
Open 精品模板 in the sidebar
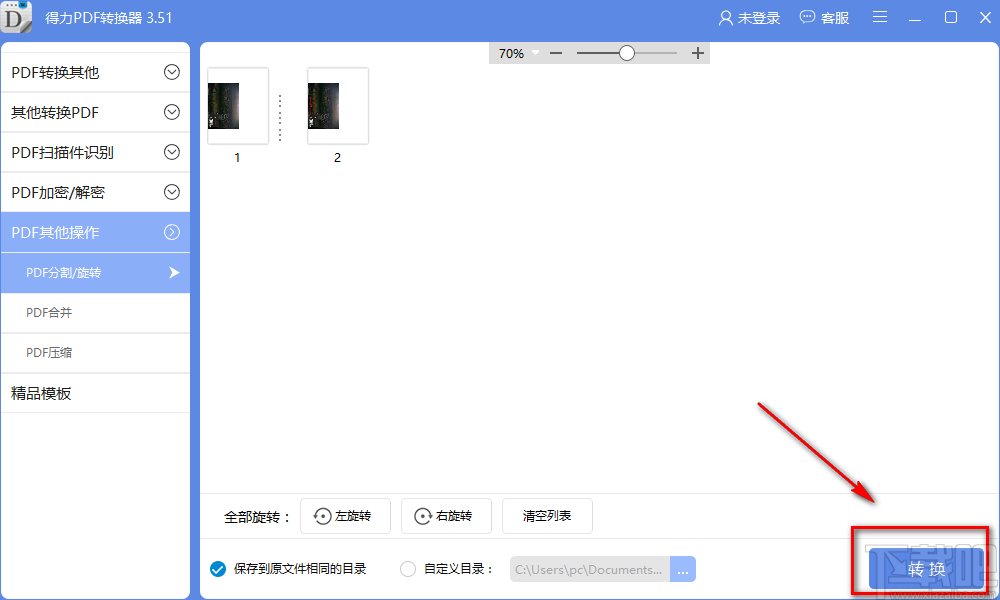[x=96, y=393]
